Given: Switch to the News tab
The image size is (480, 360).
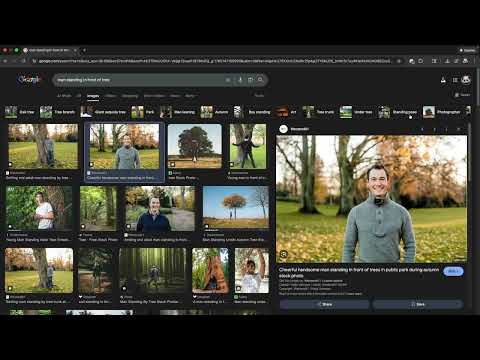Looking at the screenshot, I should pyautogui.click(x=175, y=96).
